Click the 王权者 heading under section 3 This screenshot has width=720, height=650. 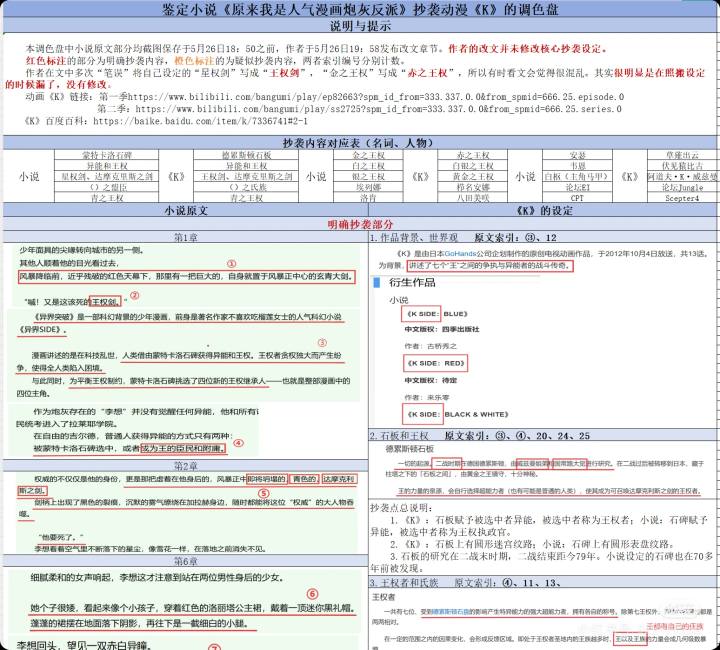click(383, 597)
